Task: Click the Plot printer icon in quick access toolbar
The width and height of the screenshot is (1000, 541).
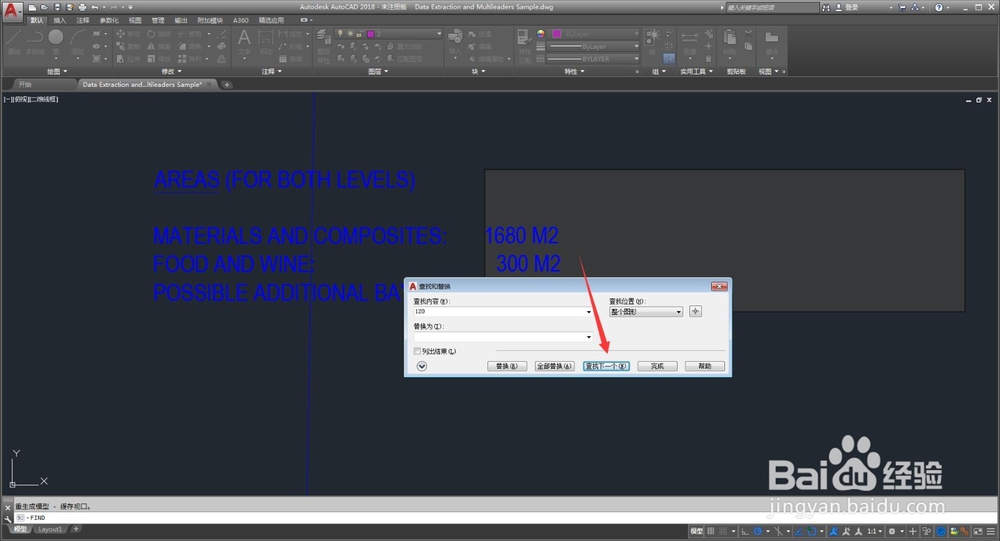Action: [82, 8]
